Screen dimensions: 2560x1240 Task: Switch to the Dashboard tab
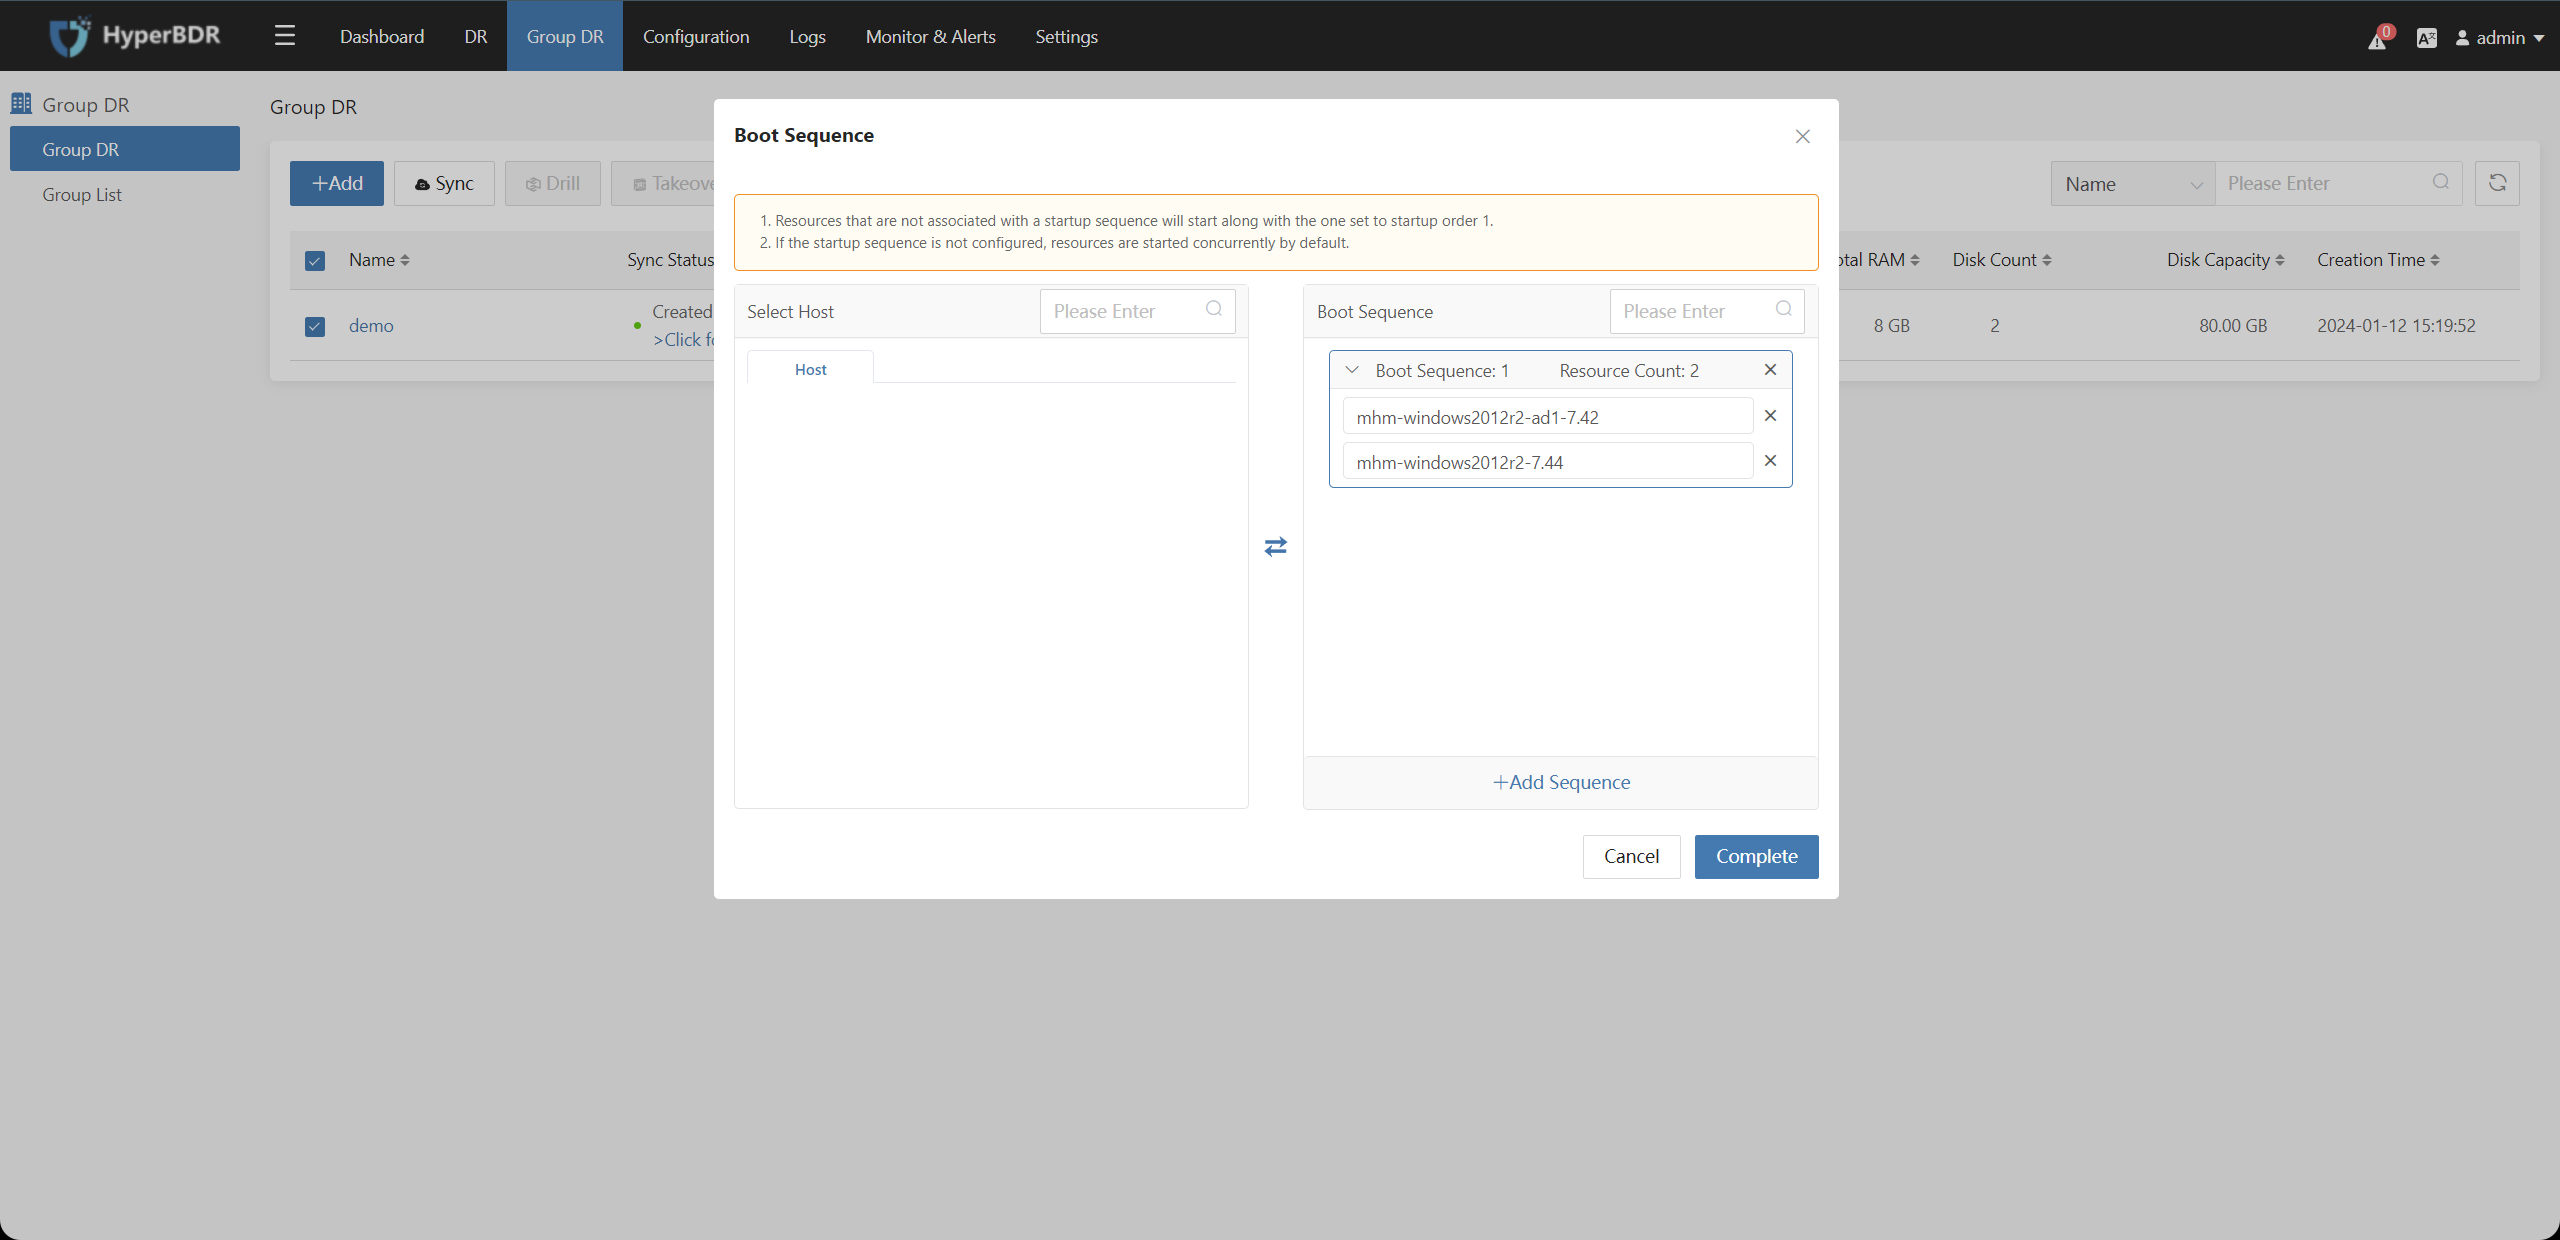pyautogui.click(x=382, y=34)
